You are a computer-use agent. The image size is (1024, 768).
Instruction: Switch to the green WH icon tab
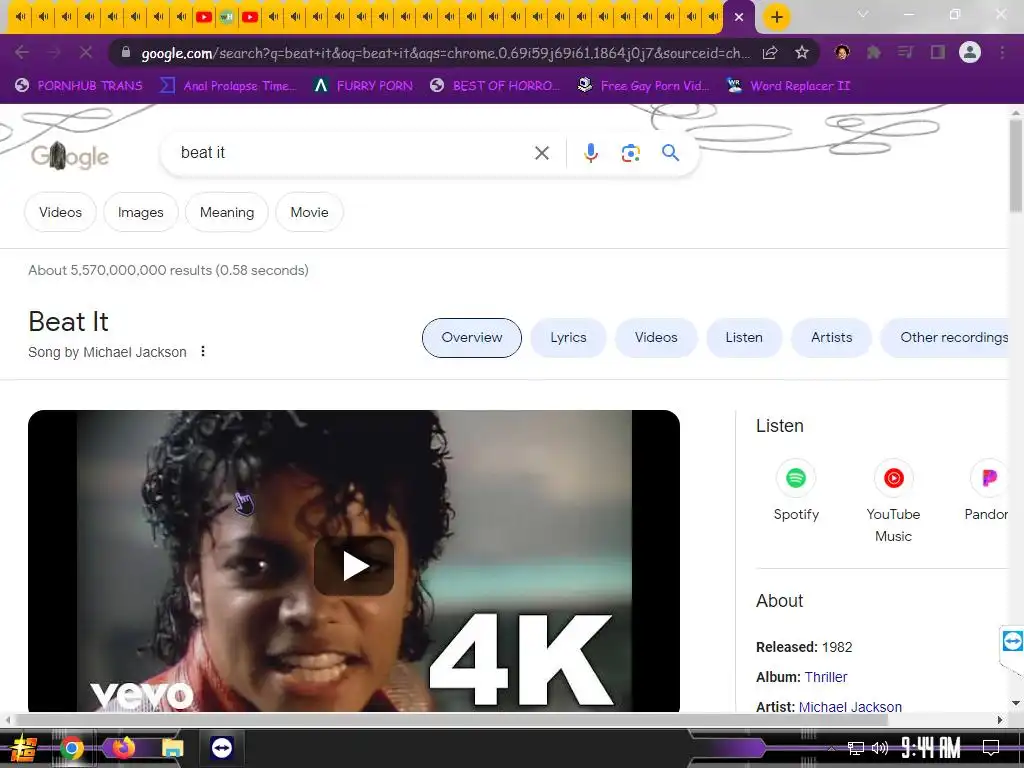[227, 17]
